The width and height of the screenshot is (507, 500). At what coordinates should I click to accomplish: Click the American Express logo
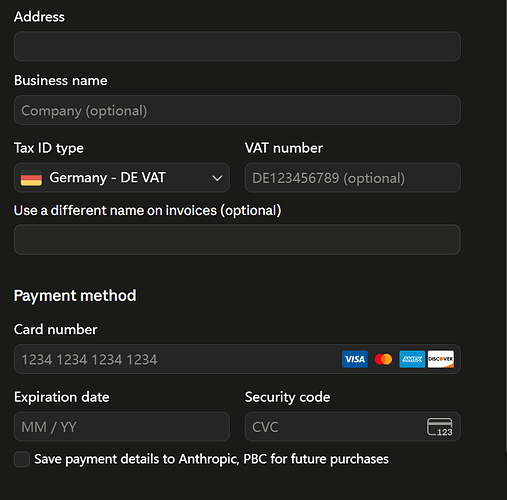click(x=412, y=359)
